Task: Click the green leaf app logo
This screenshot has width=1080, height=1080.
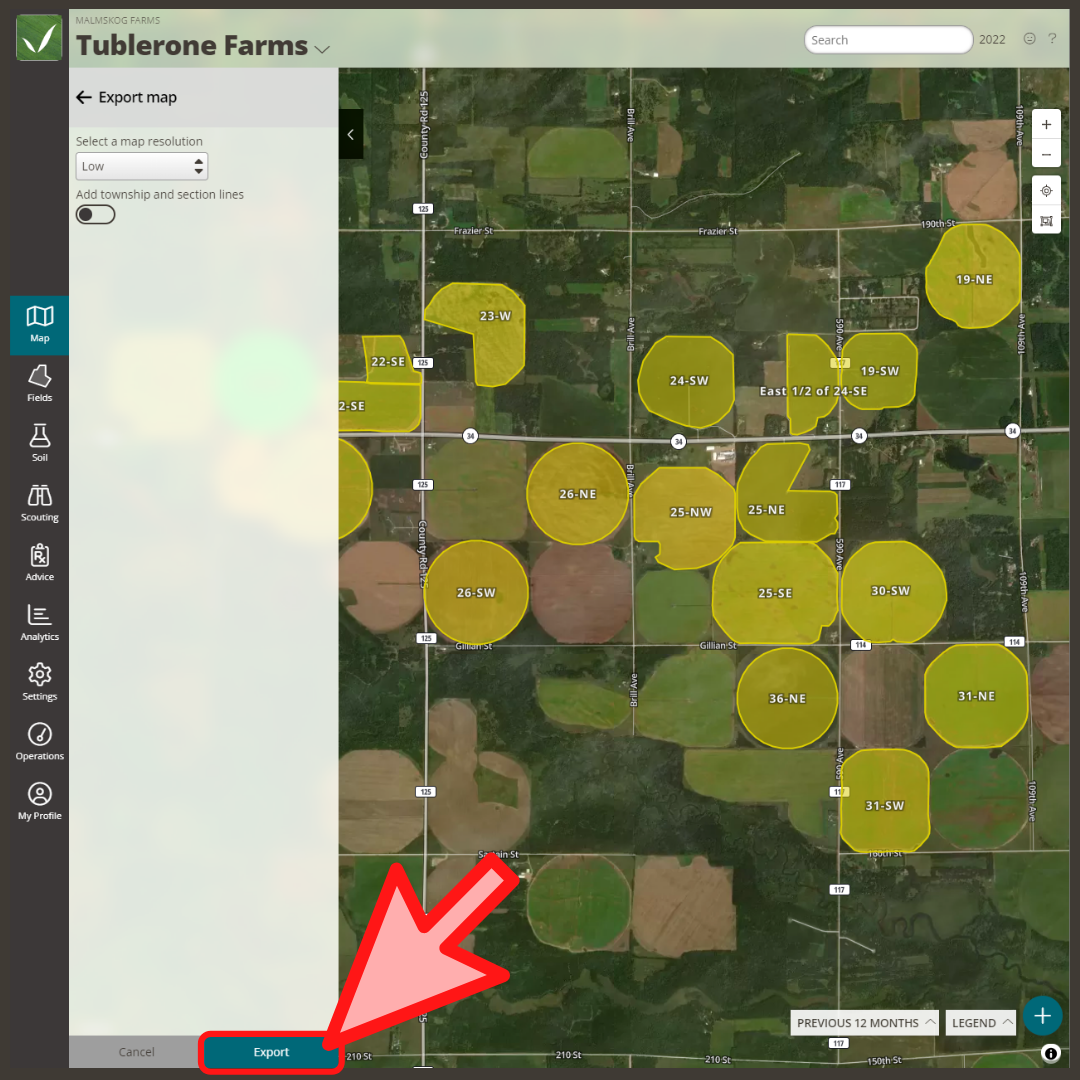Action: click(x=39, y=39)
